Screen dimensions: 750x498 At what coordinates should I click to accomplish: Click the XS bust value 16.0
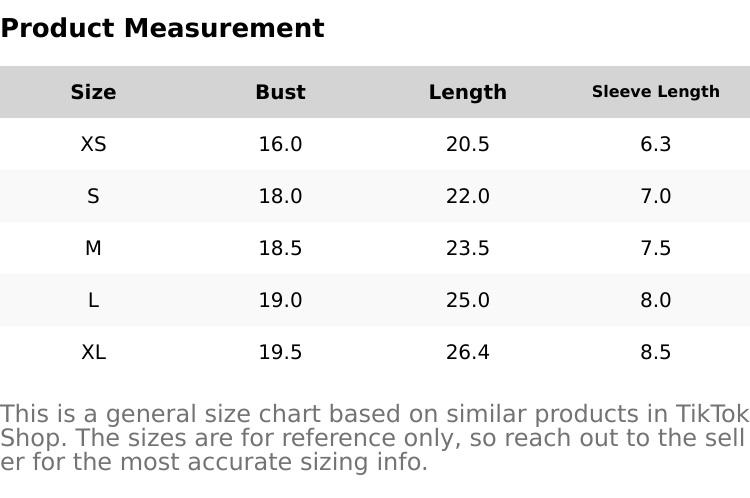pos(280,144)
